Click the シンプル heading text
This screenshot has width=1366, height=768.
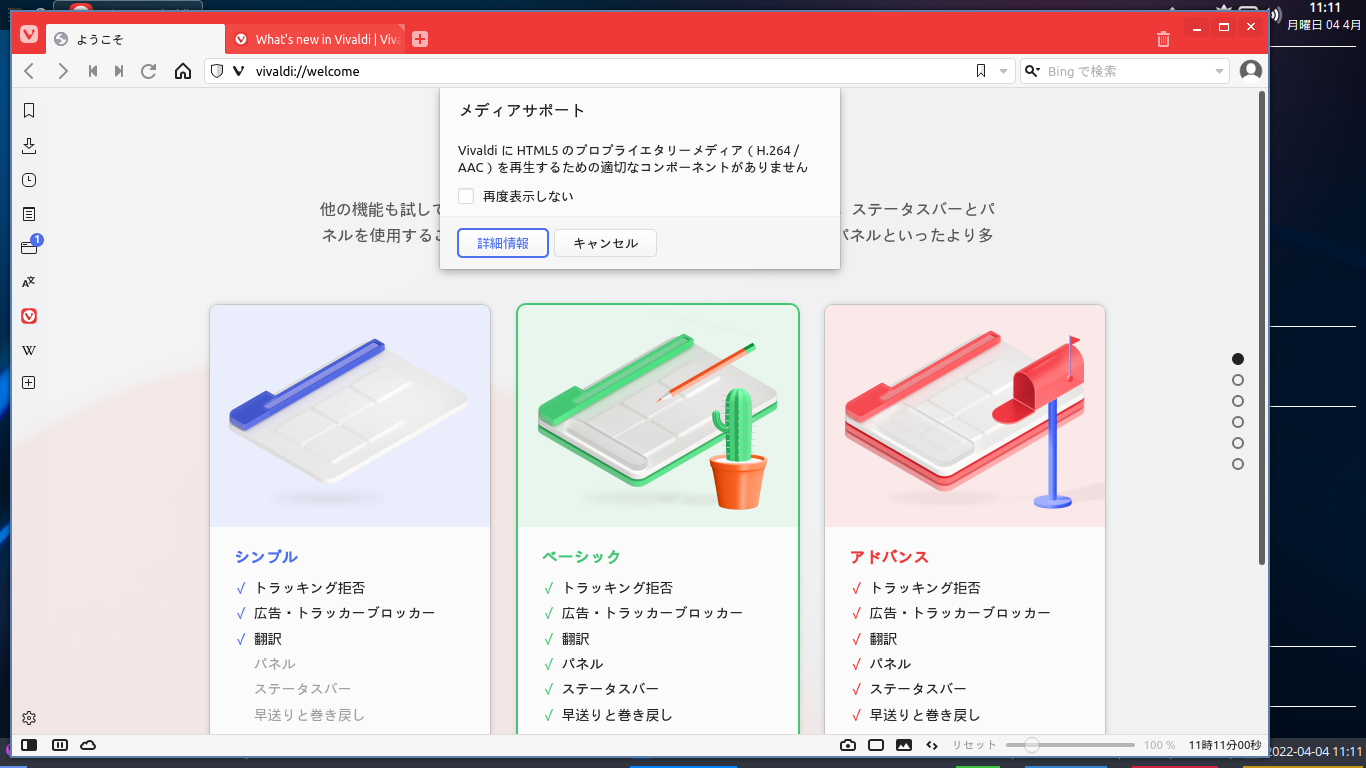266,557
